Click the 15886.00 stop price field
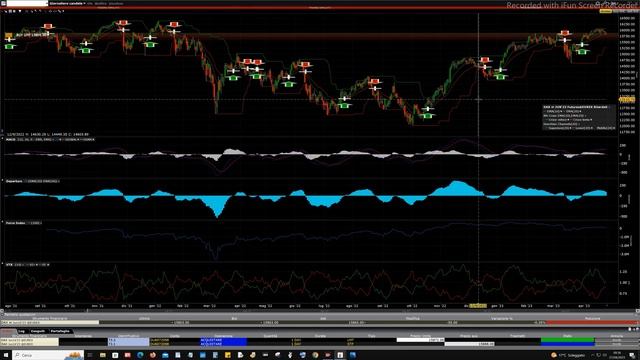640x360 pixels. (x=469, y=344)
